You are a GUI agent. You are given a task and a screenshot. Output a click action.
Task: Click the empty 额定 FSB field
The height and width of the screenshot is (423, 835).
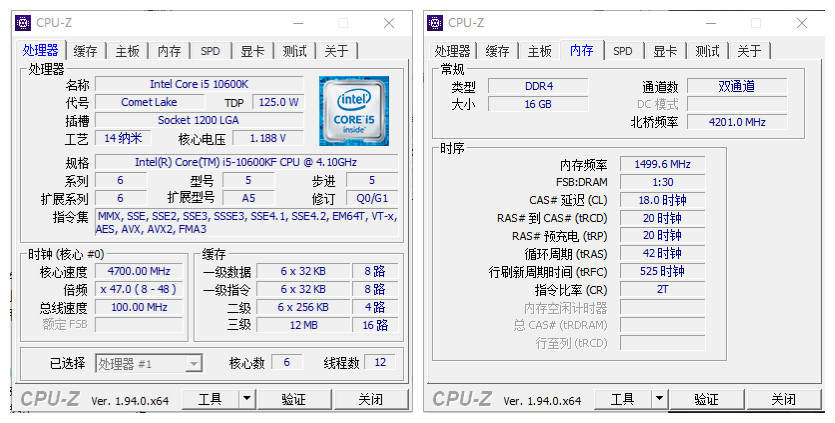pos(139,325)
